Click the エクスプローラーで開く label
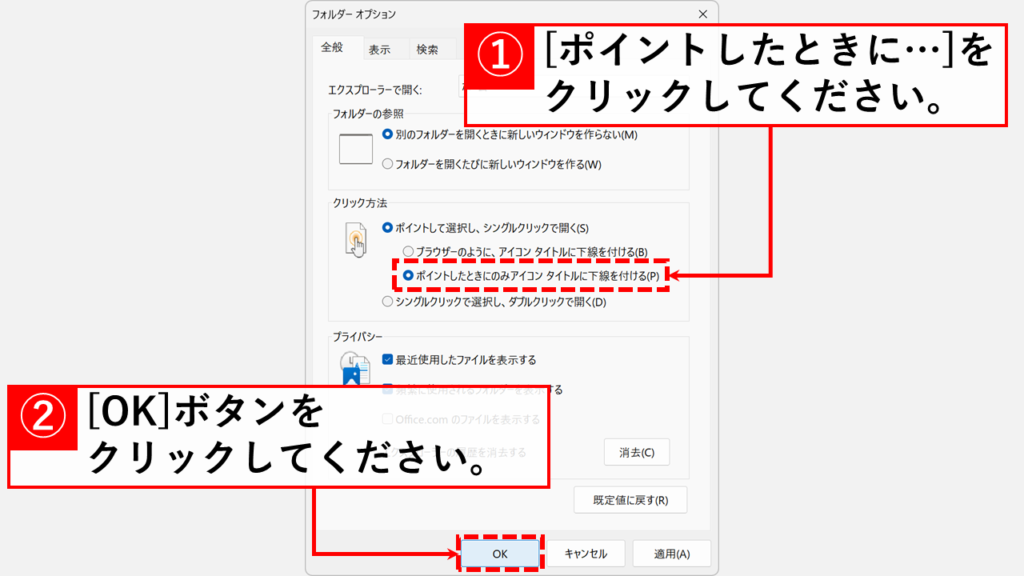Screen dimensions: 1024x576 point(375,90)
